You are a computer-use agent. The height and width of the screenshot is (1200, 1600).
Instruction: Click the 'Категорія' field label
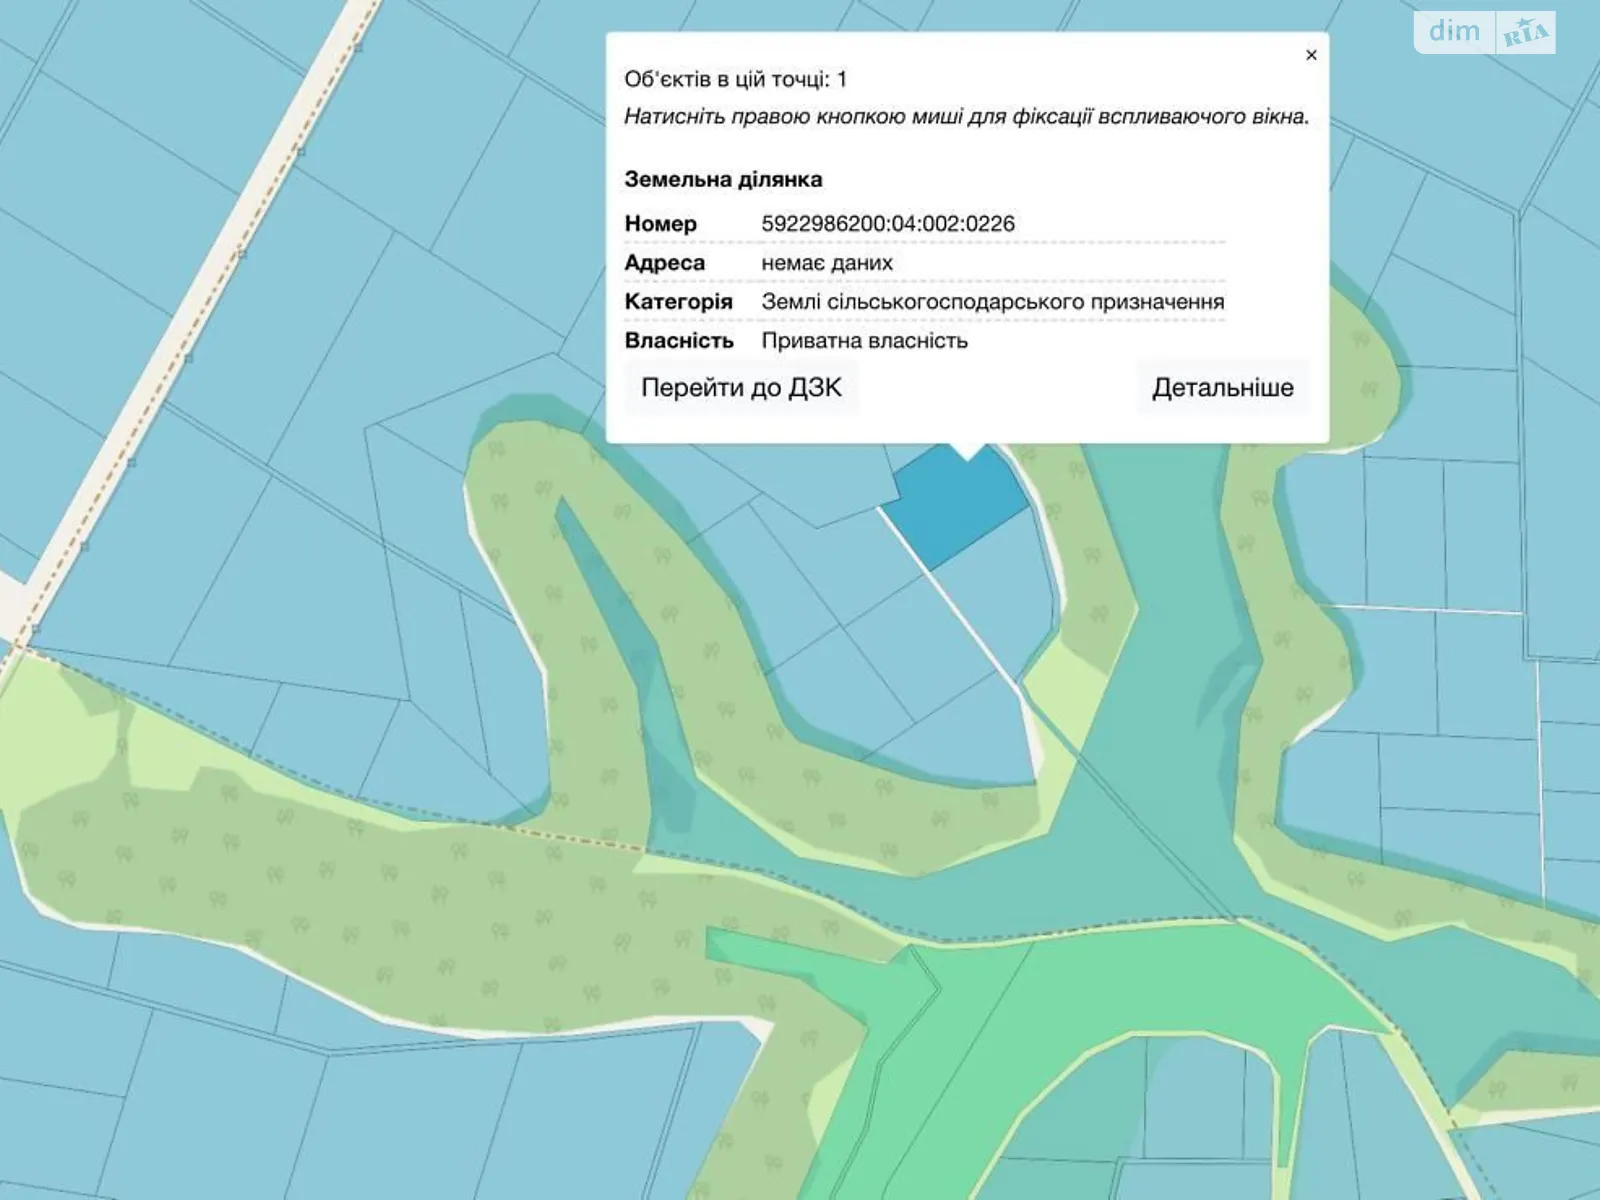[678, 302]
